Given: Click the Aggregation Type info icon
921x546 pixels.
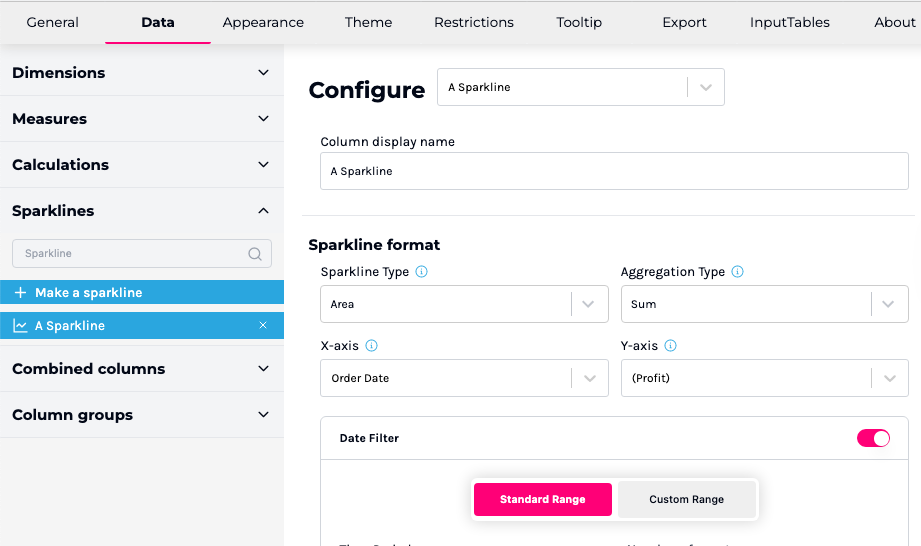Looking at the screenshot, I should click(x=737, y=272).
